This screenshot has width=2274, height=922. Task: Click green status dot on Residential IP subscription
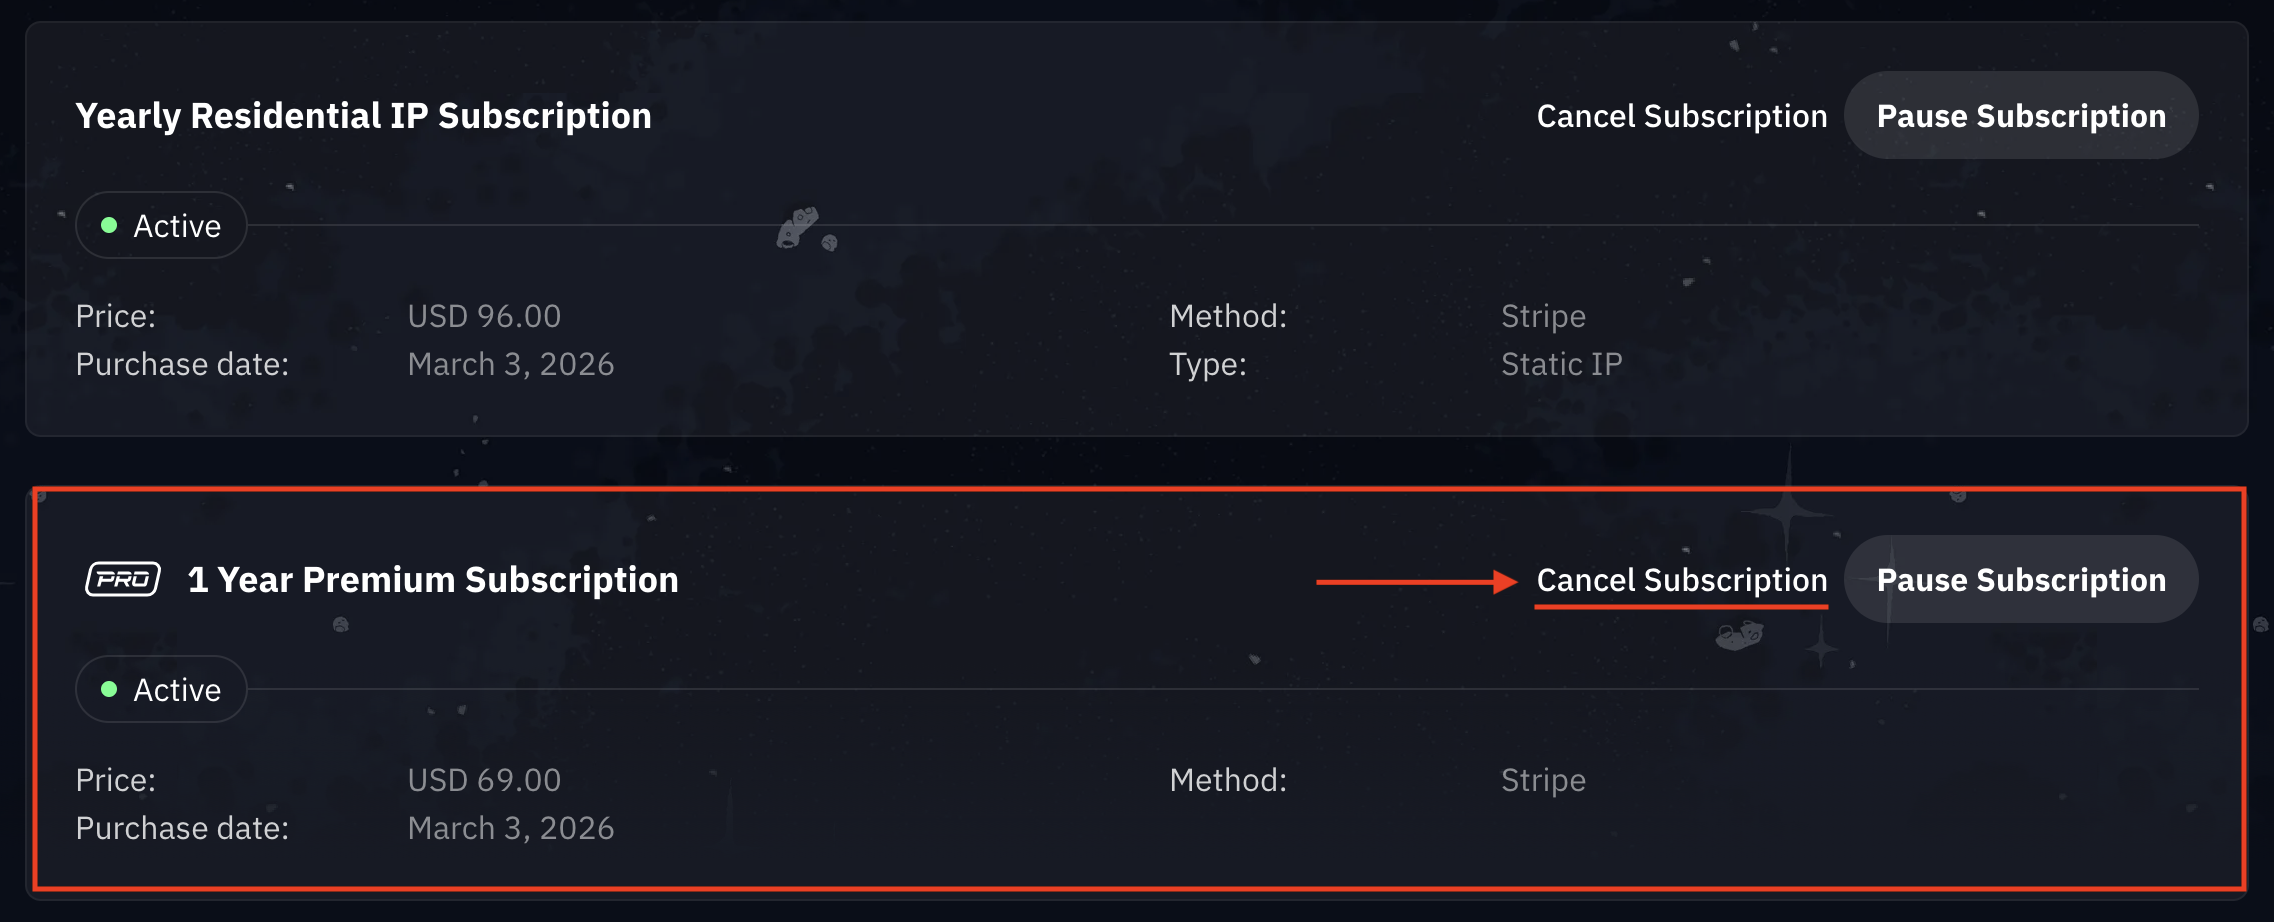click(110, 226)
